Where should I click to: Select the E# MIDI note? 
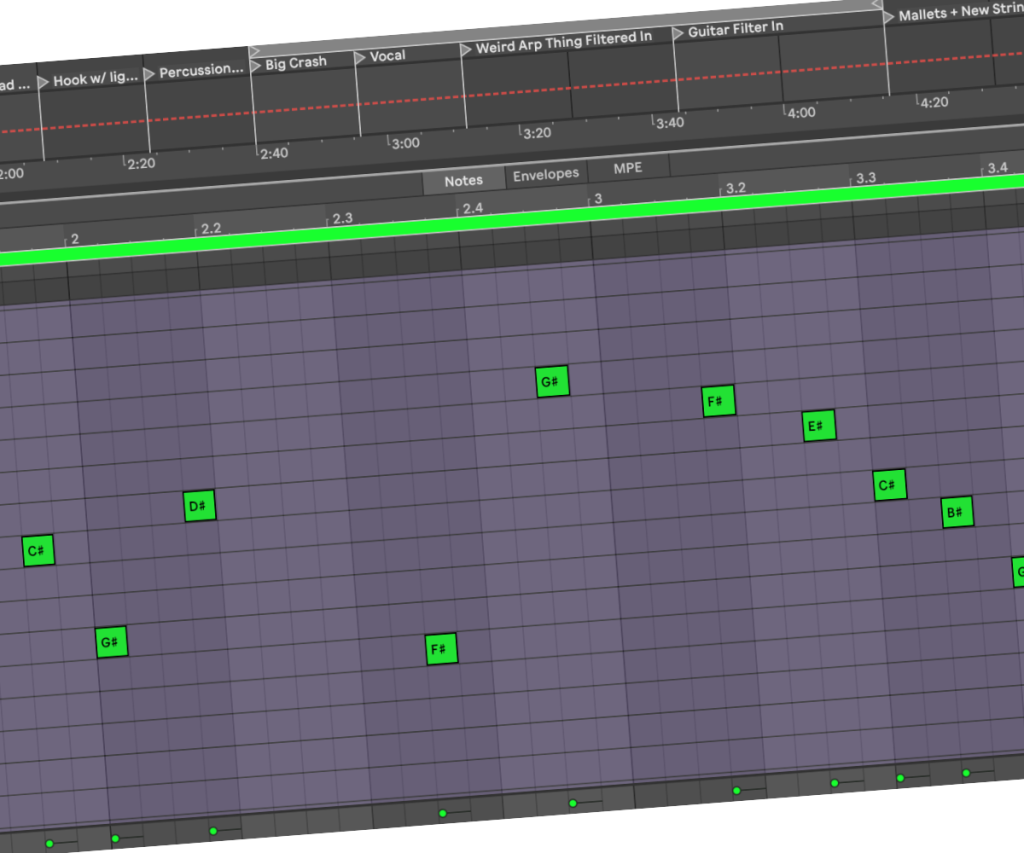(818, 426)
